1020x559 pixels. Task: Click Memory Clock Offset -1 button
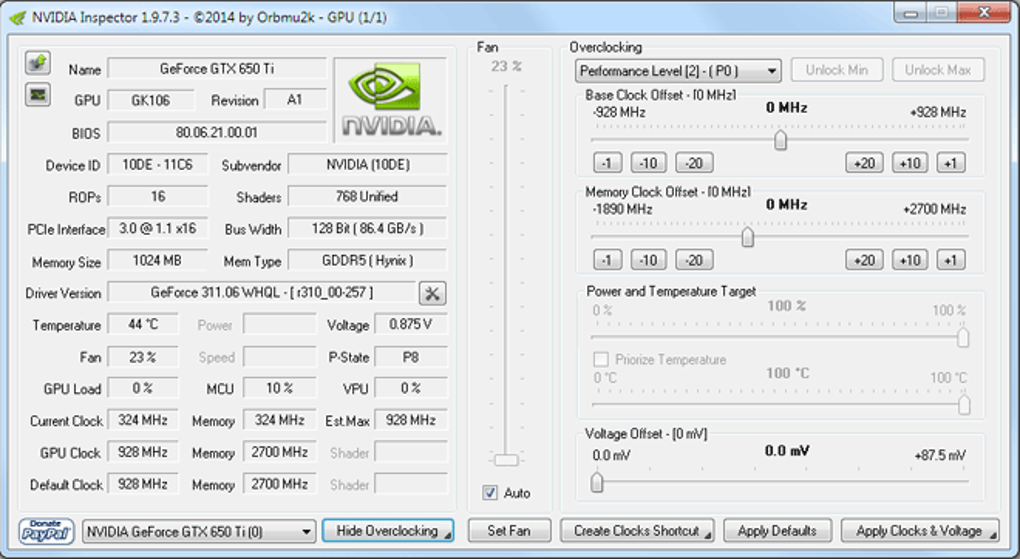608,260
